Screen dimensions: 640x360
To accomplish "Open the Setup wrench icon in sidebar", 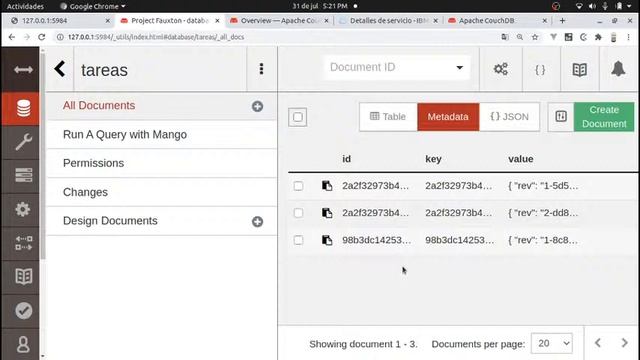I will tap(23, 142).
